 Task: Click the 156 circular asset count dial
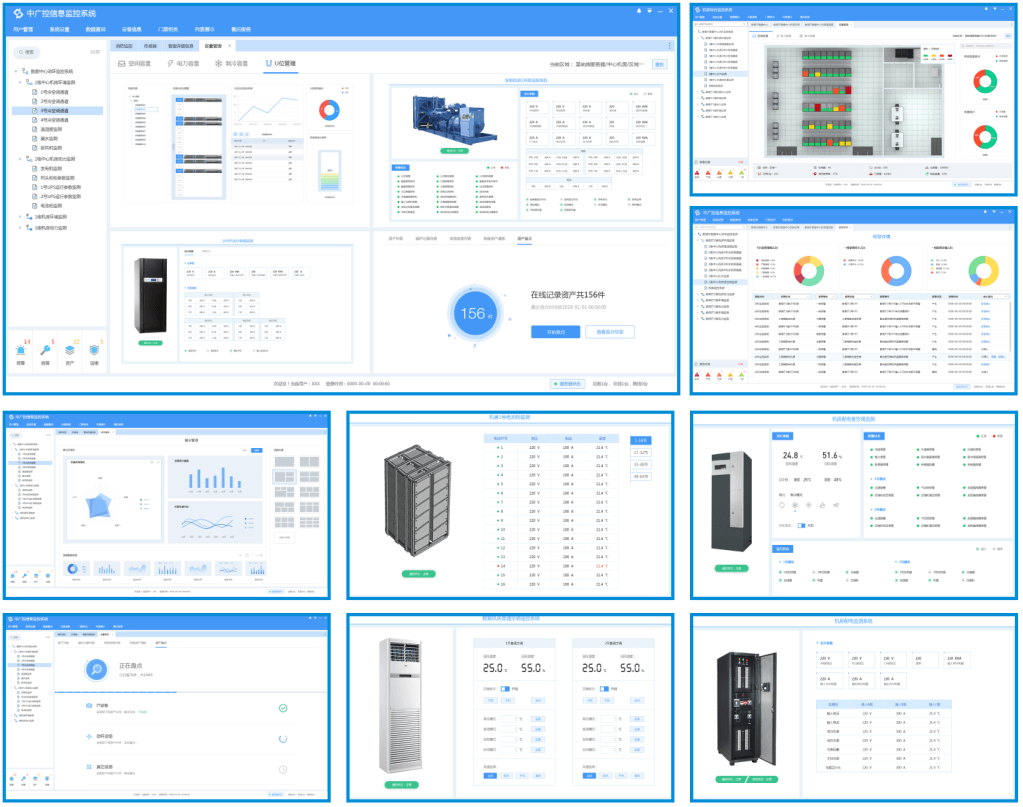475,314
